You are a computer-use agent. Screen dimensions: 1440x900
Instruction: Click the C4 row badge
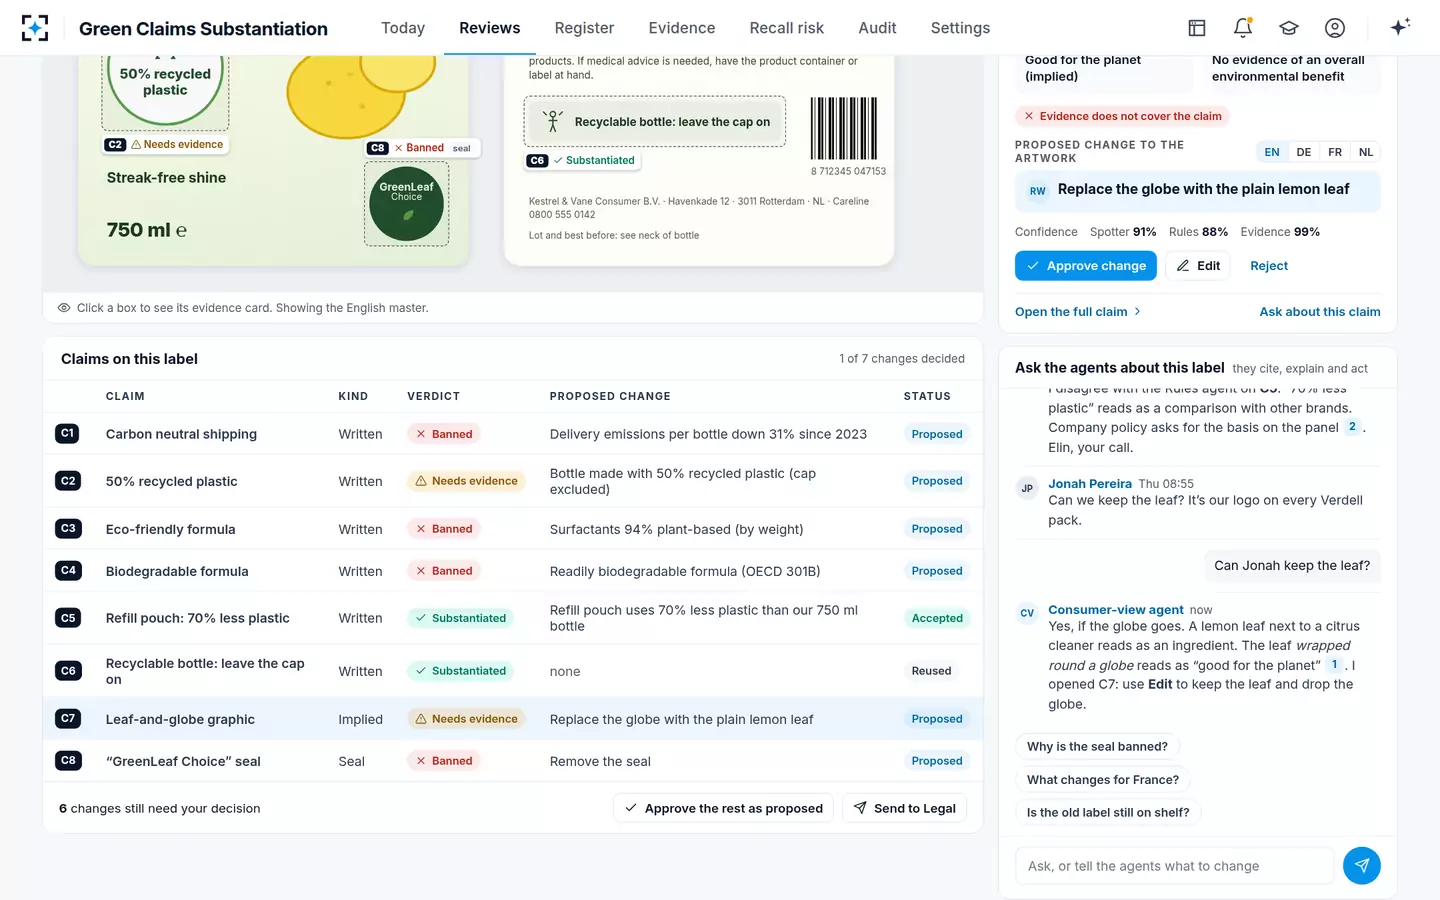pos(68,571)
